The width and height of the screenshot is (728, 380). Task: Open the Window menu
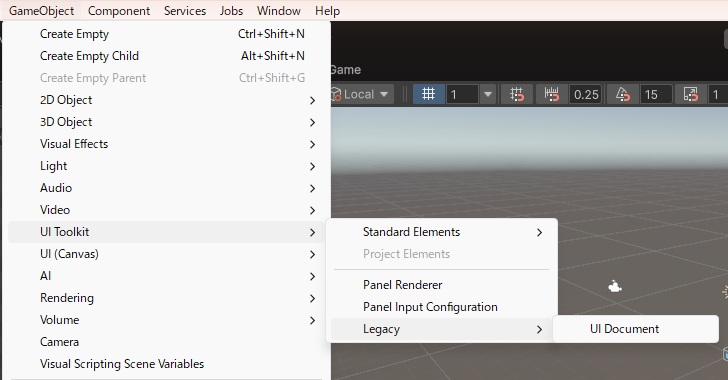coord(279,11)
